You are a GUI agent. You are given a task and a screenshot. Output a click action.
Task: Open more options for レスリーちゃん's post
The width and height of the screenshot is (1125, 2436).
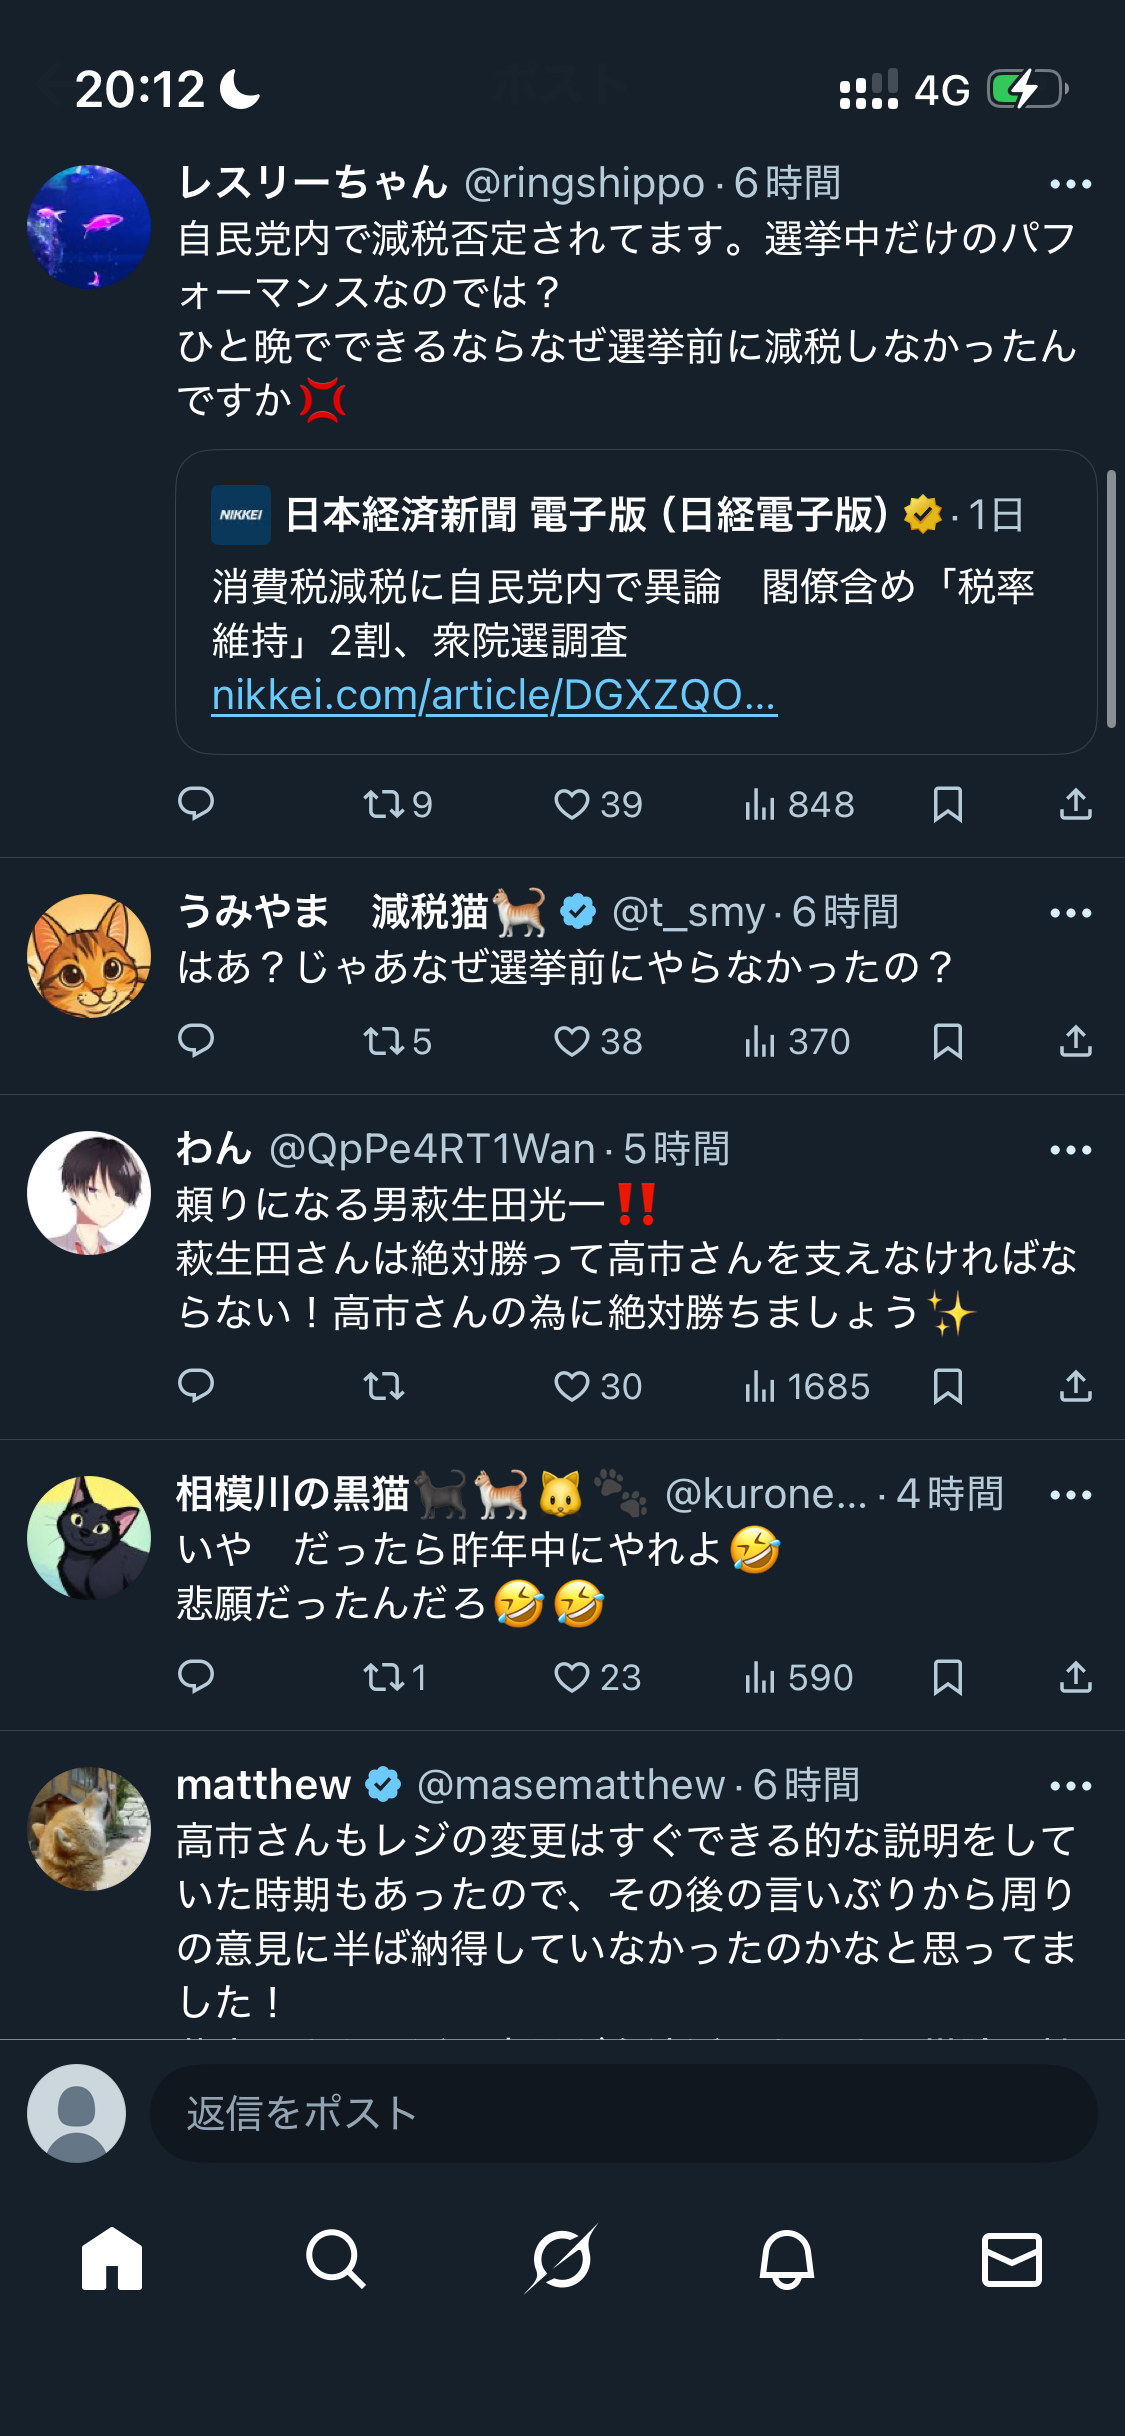pyautogui.click(x=1070, y=184)
